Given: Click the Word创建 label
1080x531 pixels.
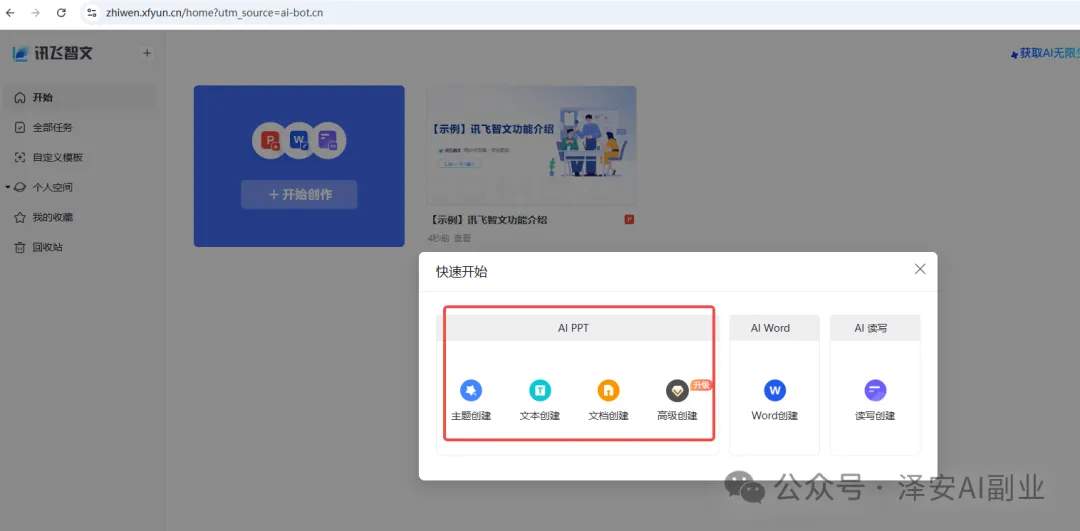Looking at the screenshot, I should (x=775, y=416).
